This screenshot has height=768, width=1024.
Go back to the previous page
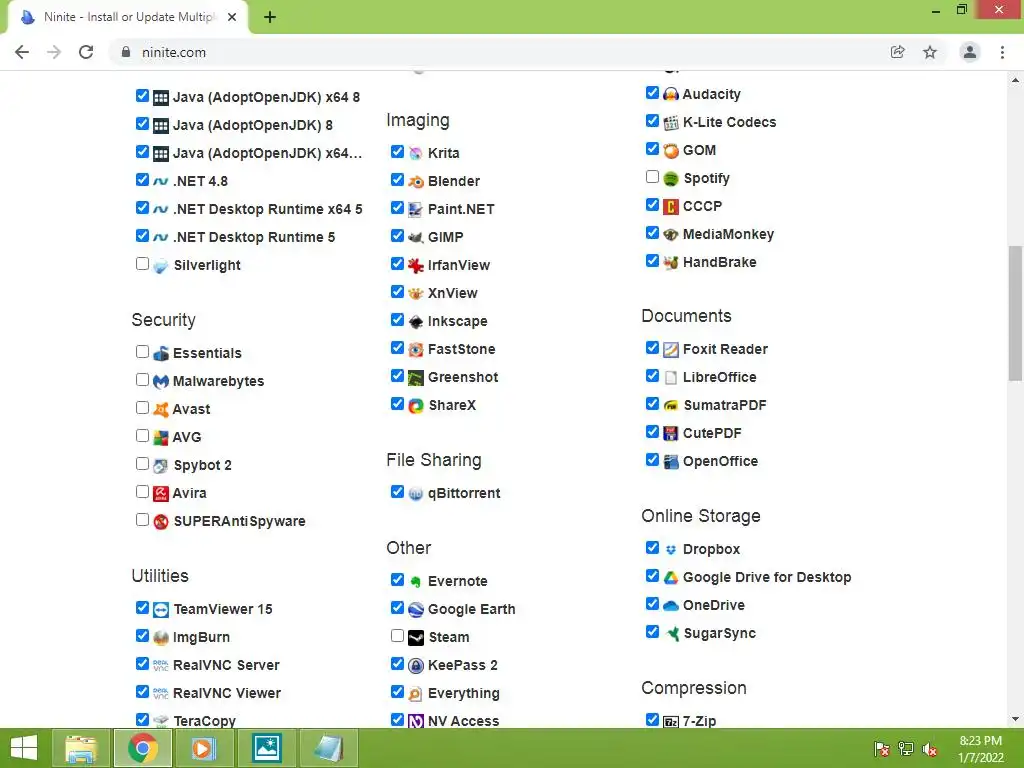coord(22,52)
